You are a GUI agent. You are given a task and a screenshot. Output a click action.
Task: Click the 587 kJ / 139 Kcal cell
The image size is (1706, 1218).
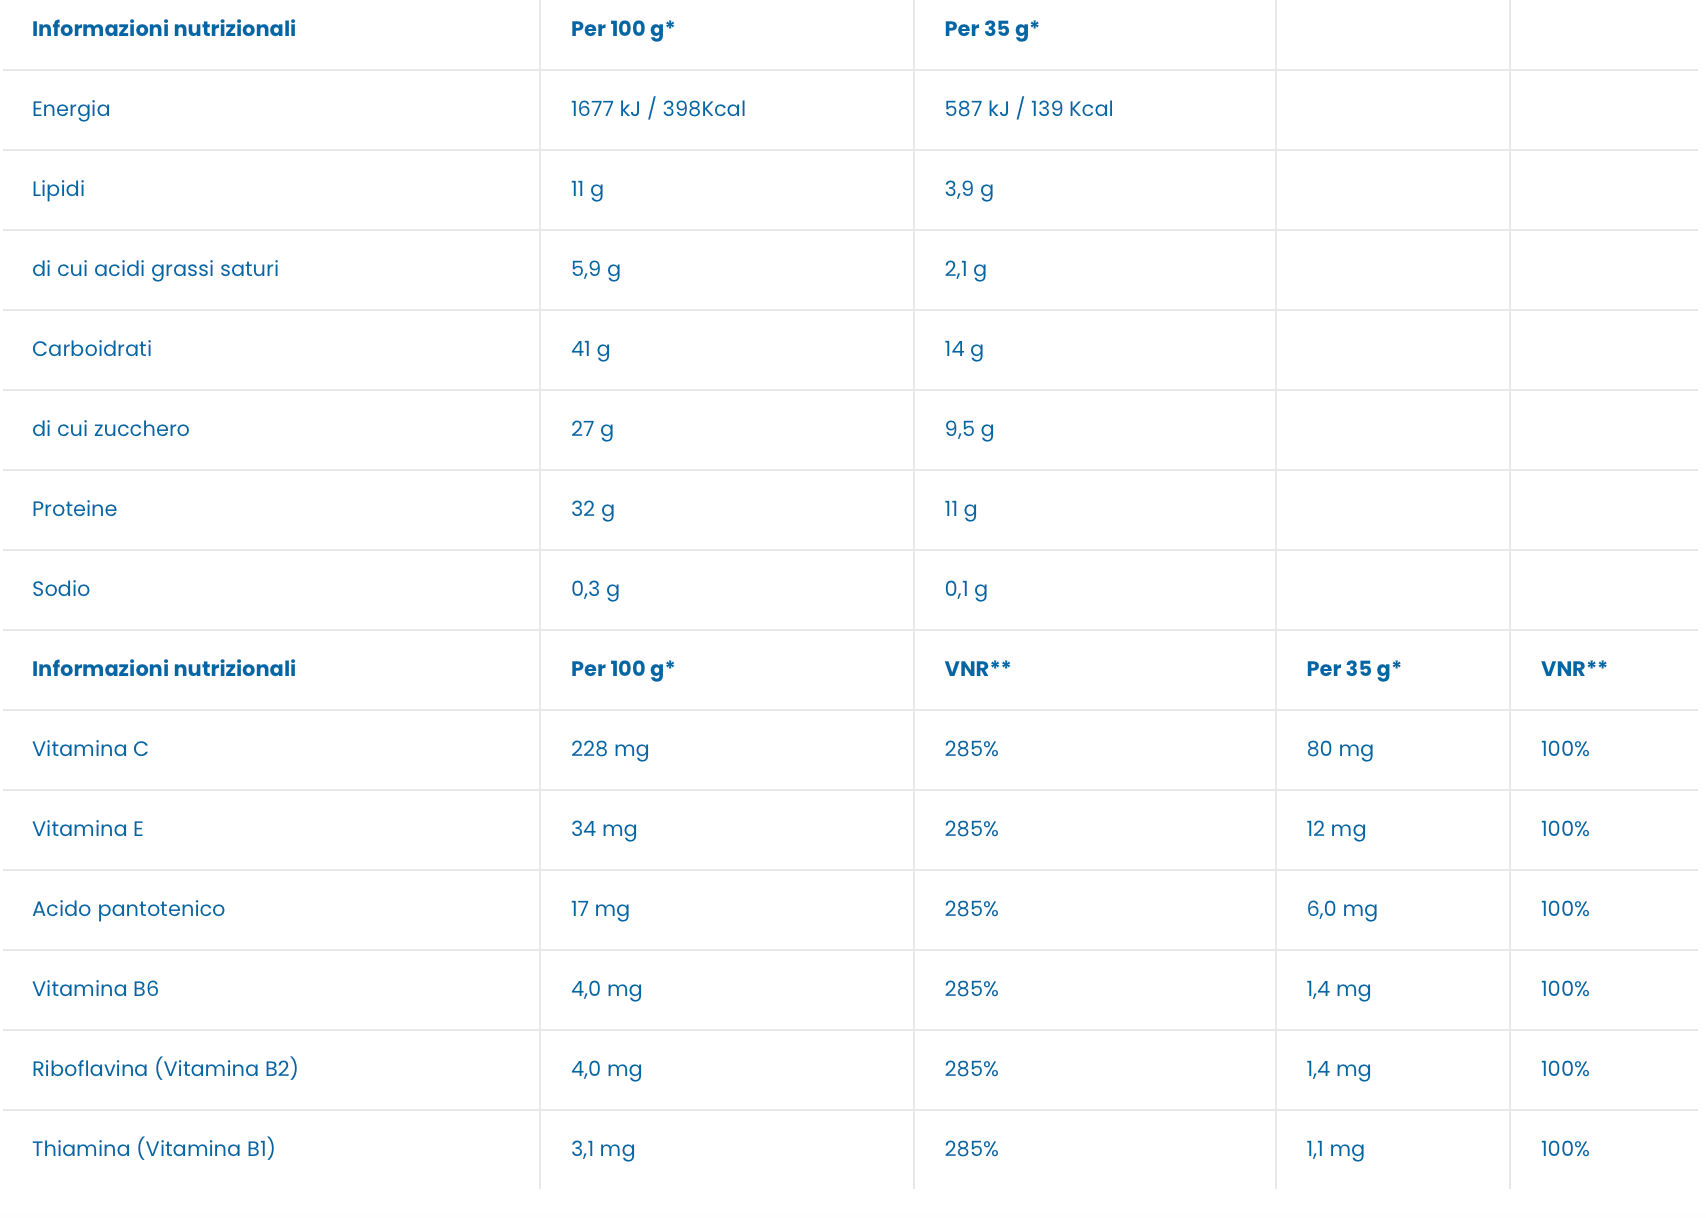(x=1028, y=109)
